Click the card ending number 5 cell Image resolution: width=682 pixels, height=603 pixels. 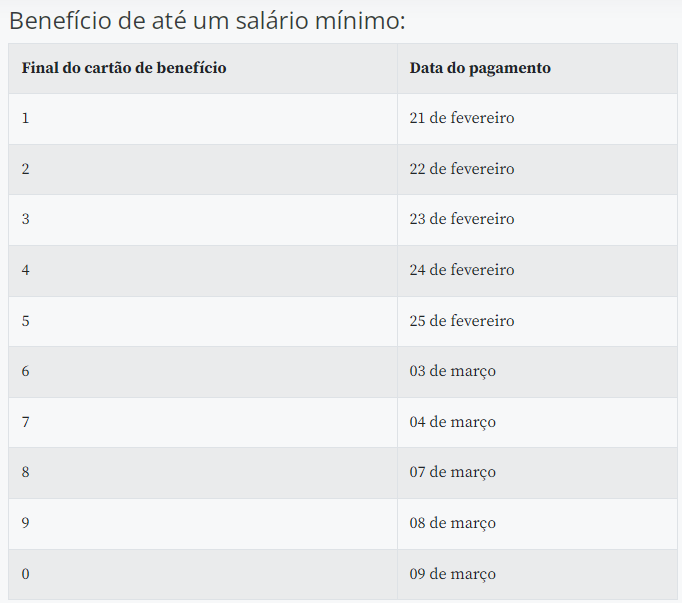[x=26, y=321]
